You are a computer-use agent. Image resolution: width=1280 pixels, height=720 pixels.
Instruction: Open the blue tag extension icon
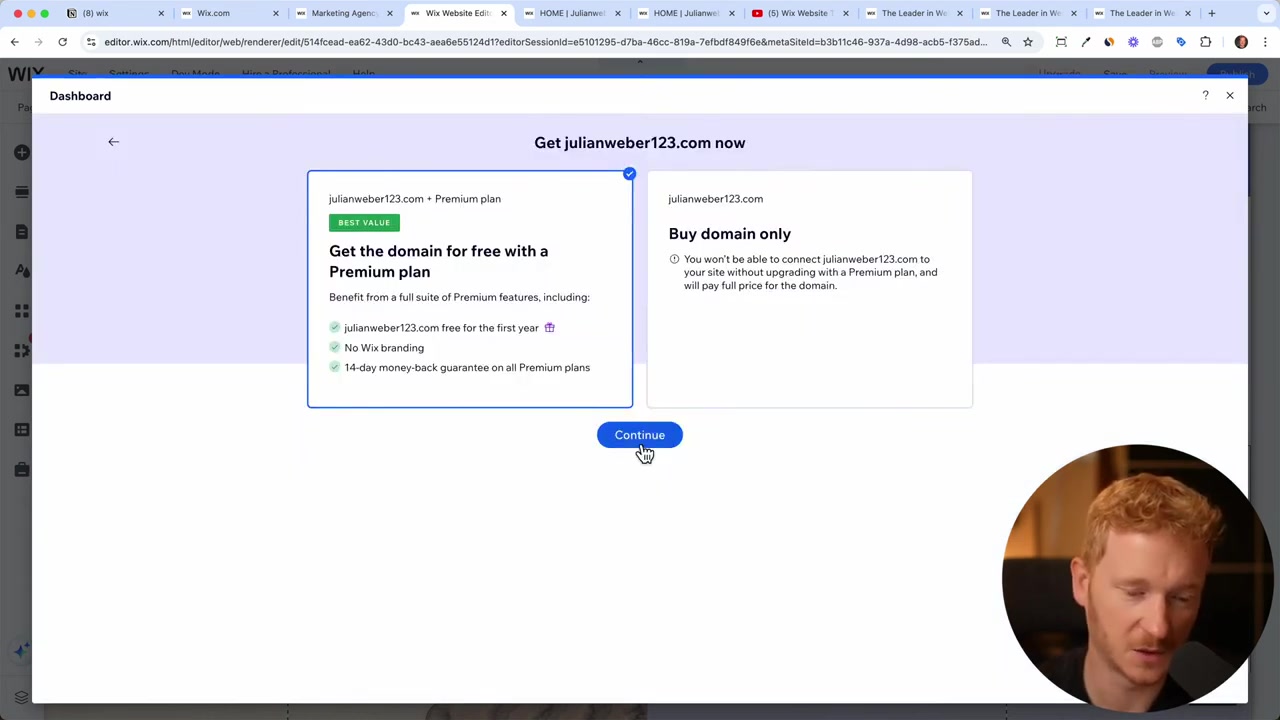pyautogui.click(x=1181, y=42)
